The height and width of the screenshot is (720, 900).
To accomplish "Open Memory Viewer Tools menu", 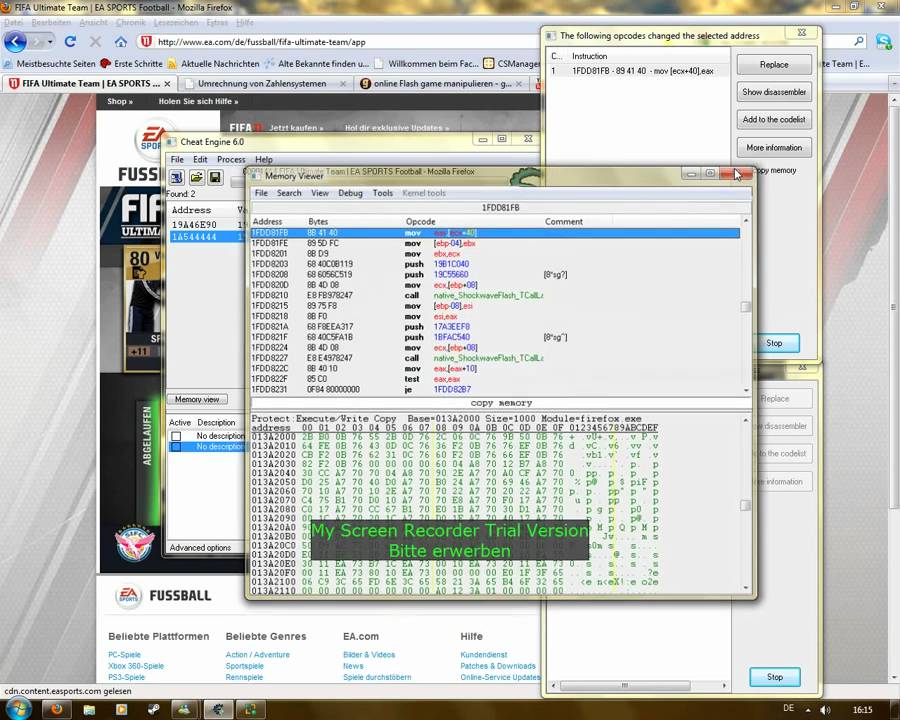I will coord(382,193).
